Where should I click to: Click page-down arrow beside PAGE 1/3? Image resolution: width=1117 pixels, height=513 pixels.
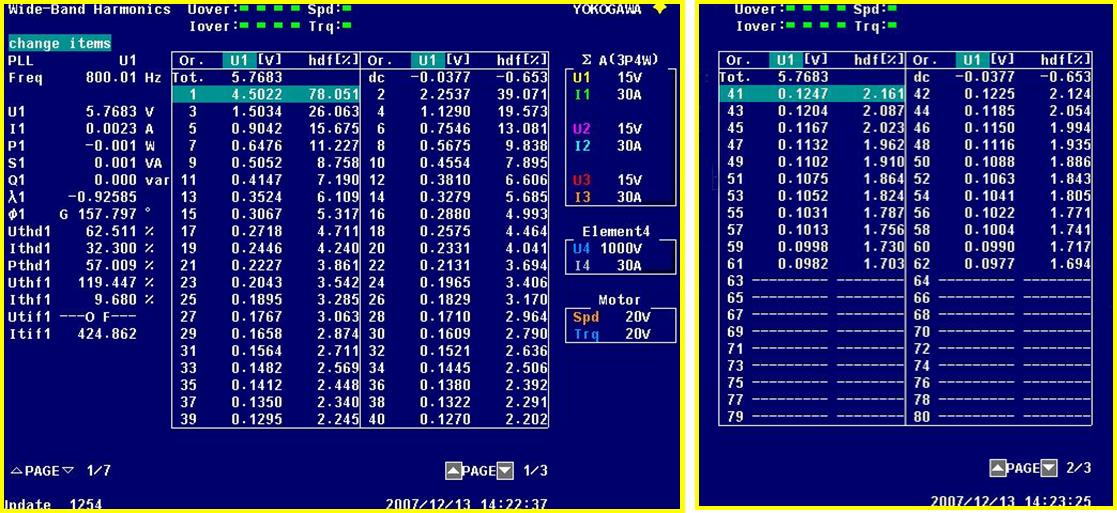504,470
